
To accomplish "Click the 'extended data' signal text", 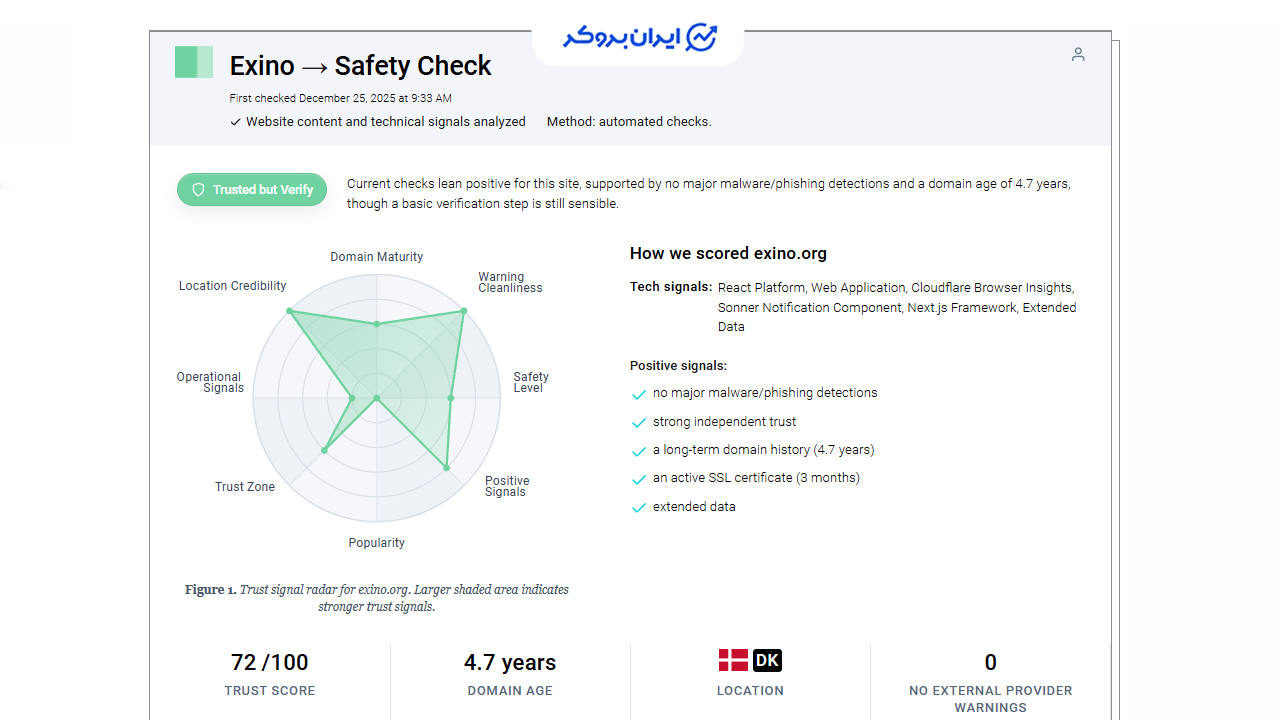I will pyautogui.click(x=694, y=507).
